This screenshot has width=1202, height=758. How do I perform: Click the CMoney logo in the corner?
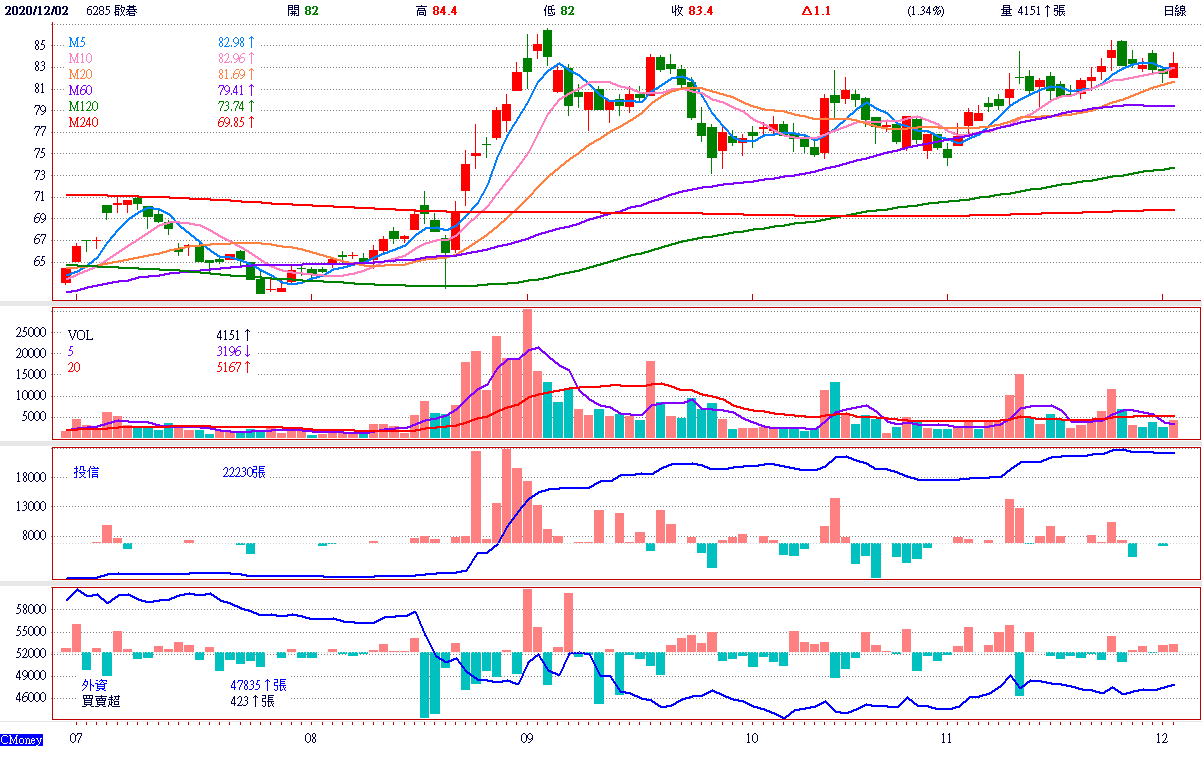(21, 740)
